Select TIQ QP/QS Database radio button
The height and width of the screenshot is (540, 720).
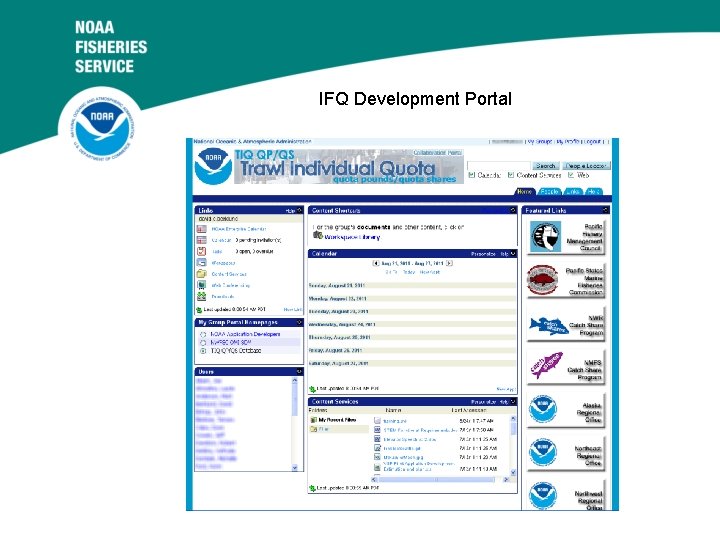click(203, 351)
